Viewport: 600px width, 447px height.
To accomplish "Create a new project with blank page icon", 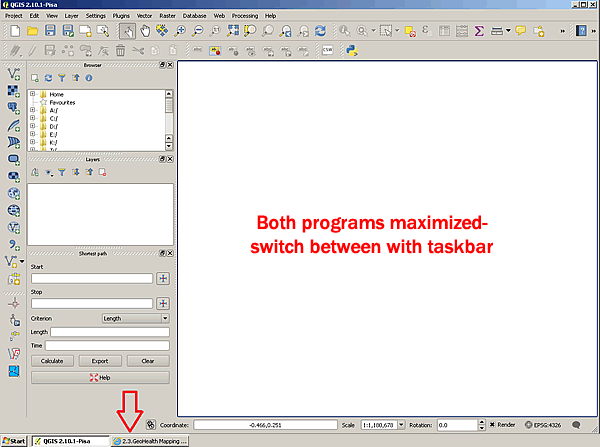I will [15, 31].
